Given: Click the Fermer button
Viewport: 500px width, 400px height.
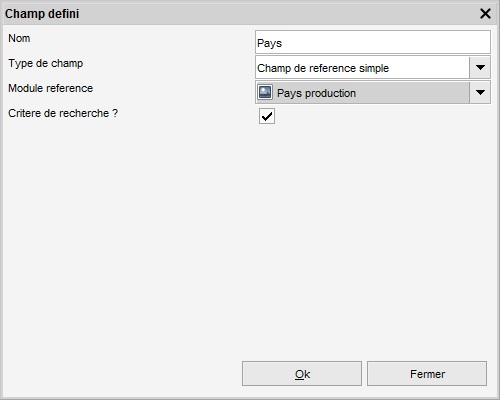Looking at the screenshot, I should point(427,374).
